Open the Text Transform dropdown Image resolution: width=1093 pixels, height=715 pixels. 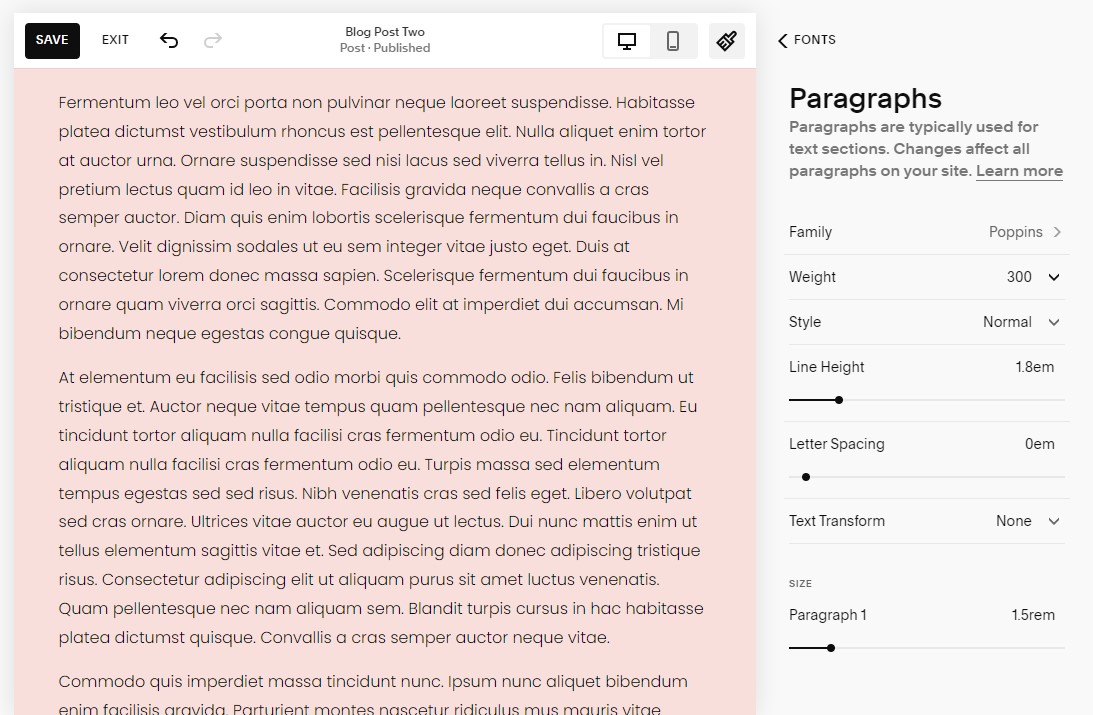point(926,521)
